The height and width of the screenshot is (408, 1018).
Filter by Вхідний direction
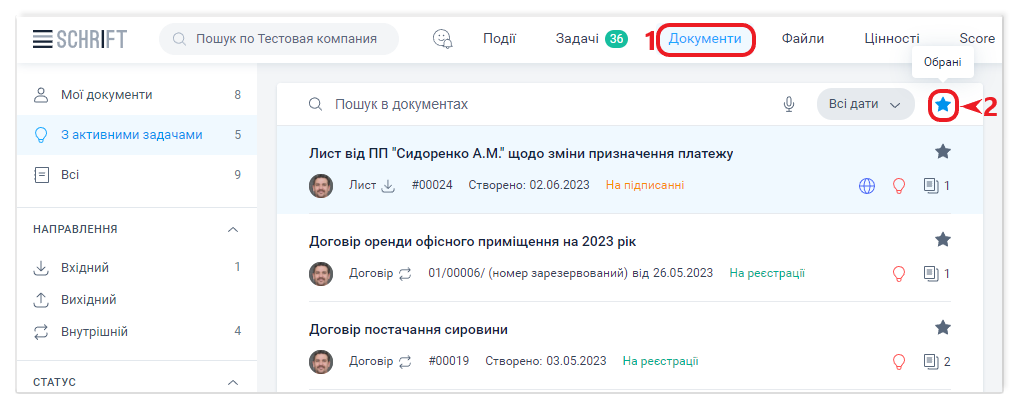85,267
